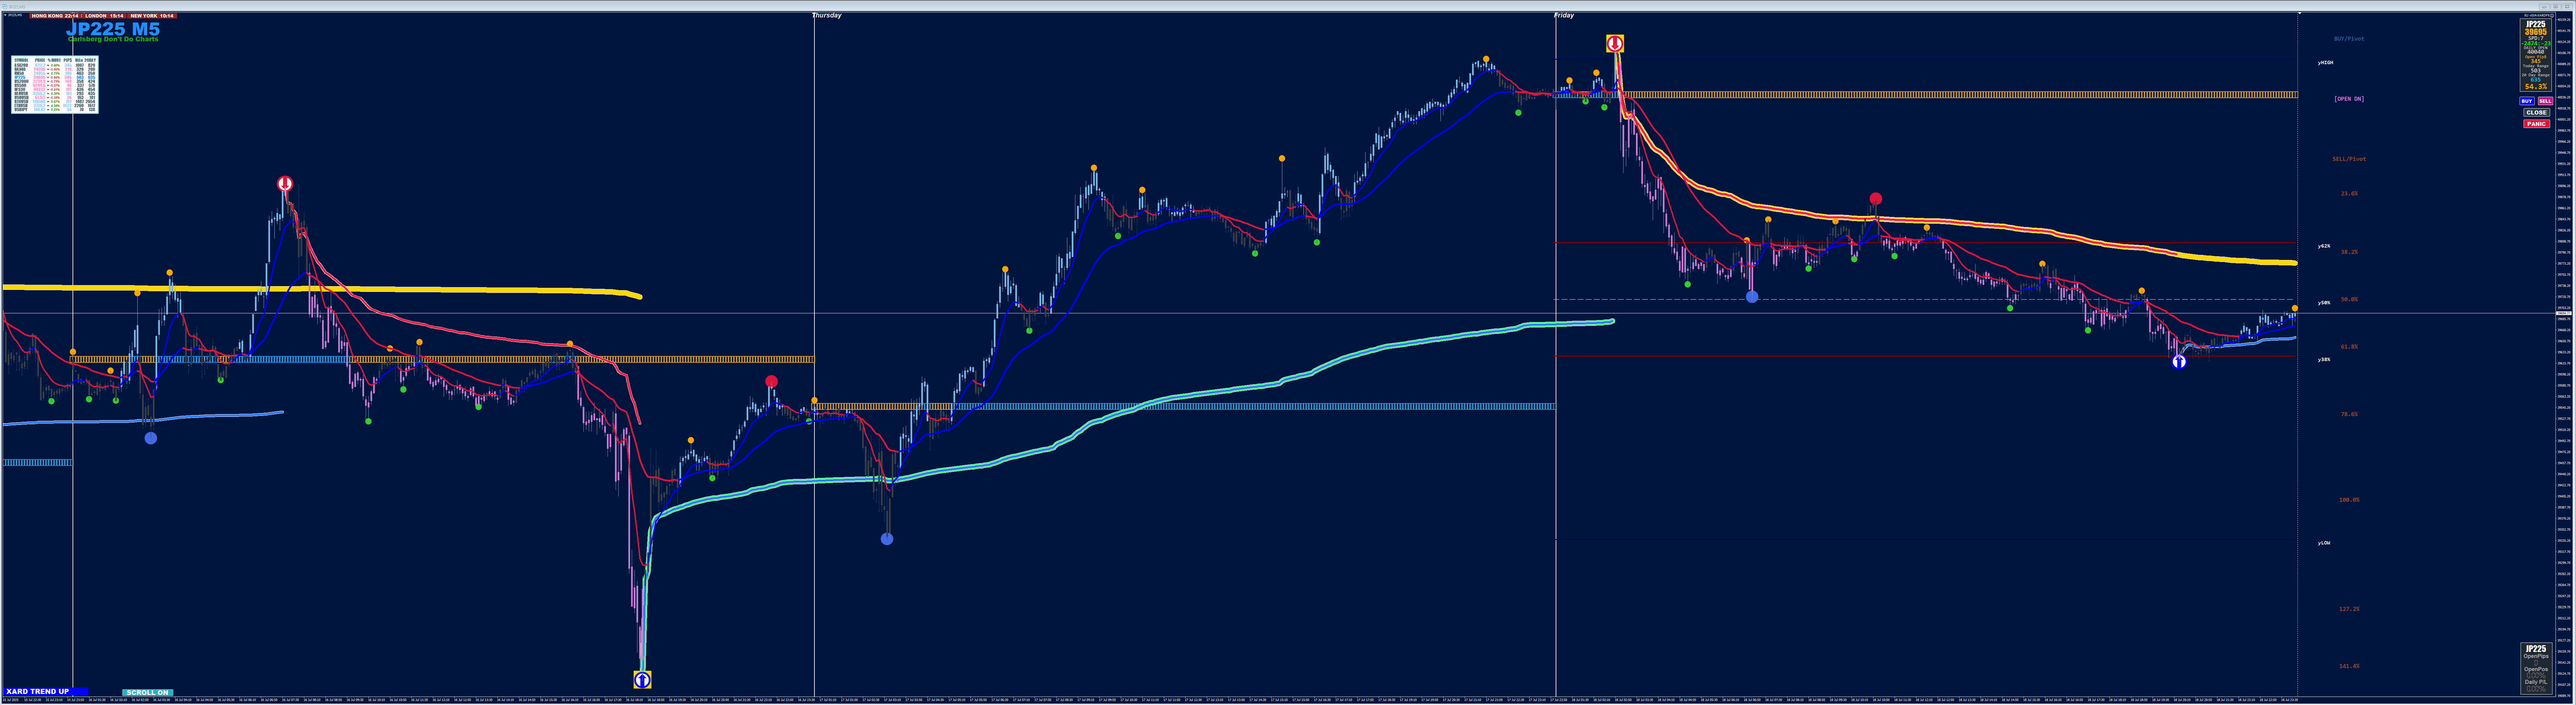2576x705 pixels.
Task: Open the JP225,M5 chart dropdown arrow
Action: point(5,15)
